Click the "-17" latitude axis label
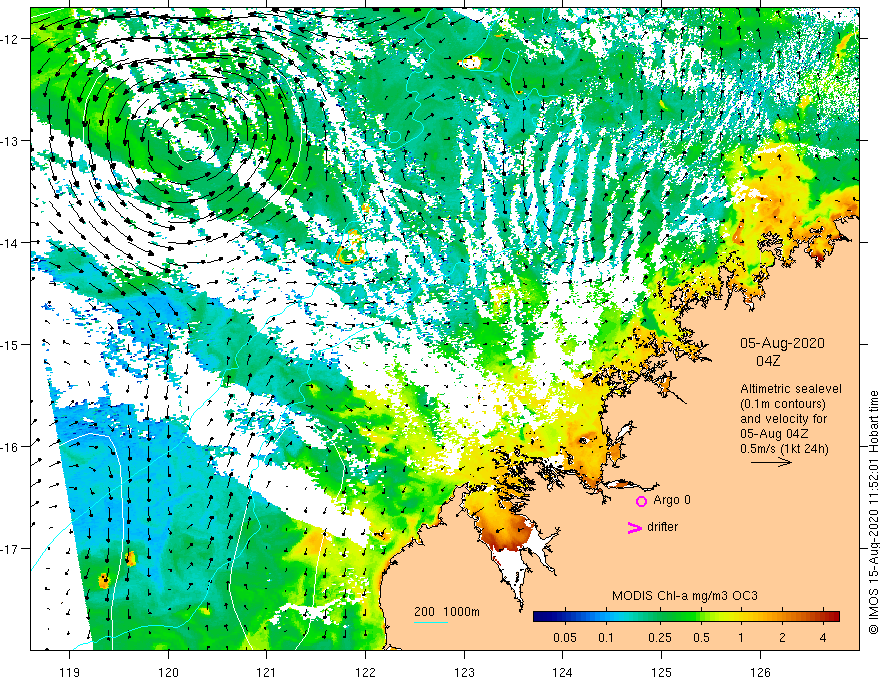Screen dimensions: 880x680 pyautogui.click(x=10, y=549)
